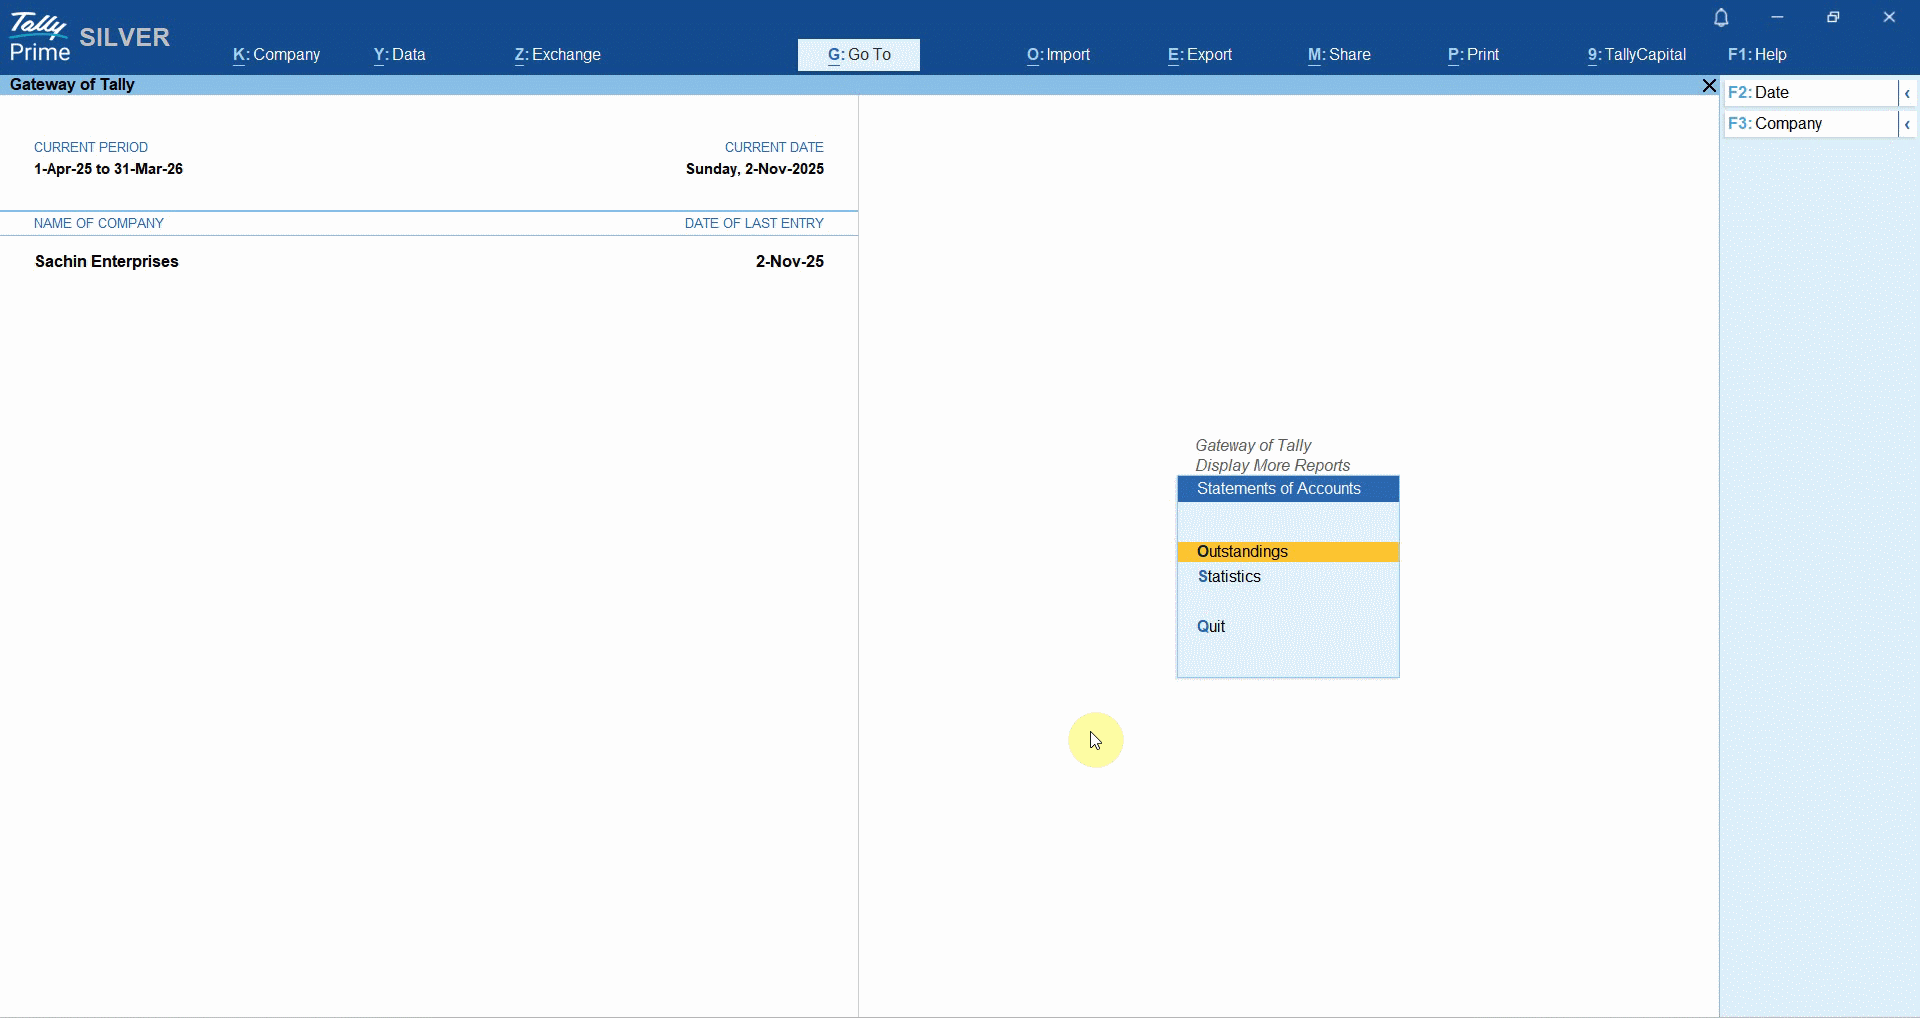
Task: Select Outstandings in Statements of Accounts
Action: (1243, 552)
